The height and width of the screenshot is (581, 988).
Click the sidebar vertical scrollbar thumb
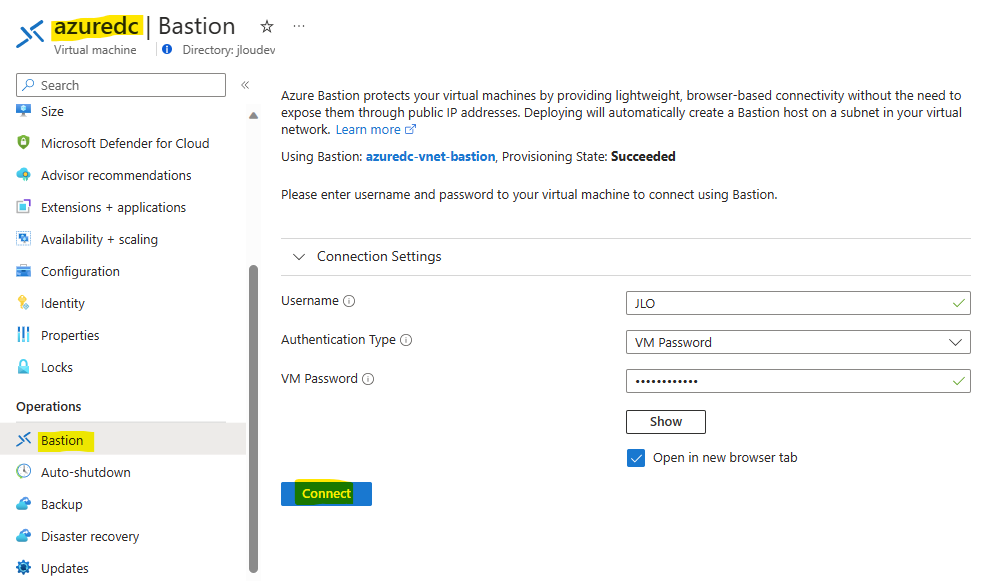coord(253,418)
